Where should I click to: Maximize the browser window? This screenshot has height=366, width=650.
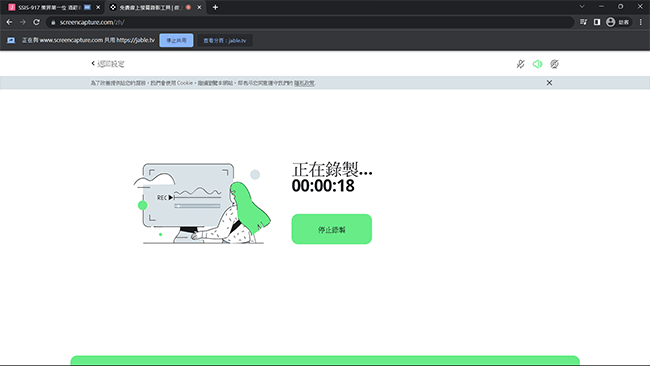point(621,7)
